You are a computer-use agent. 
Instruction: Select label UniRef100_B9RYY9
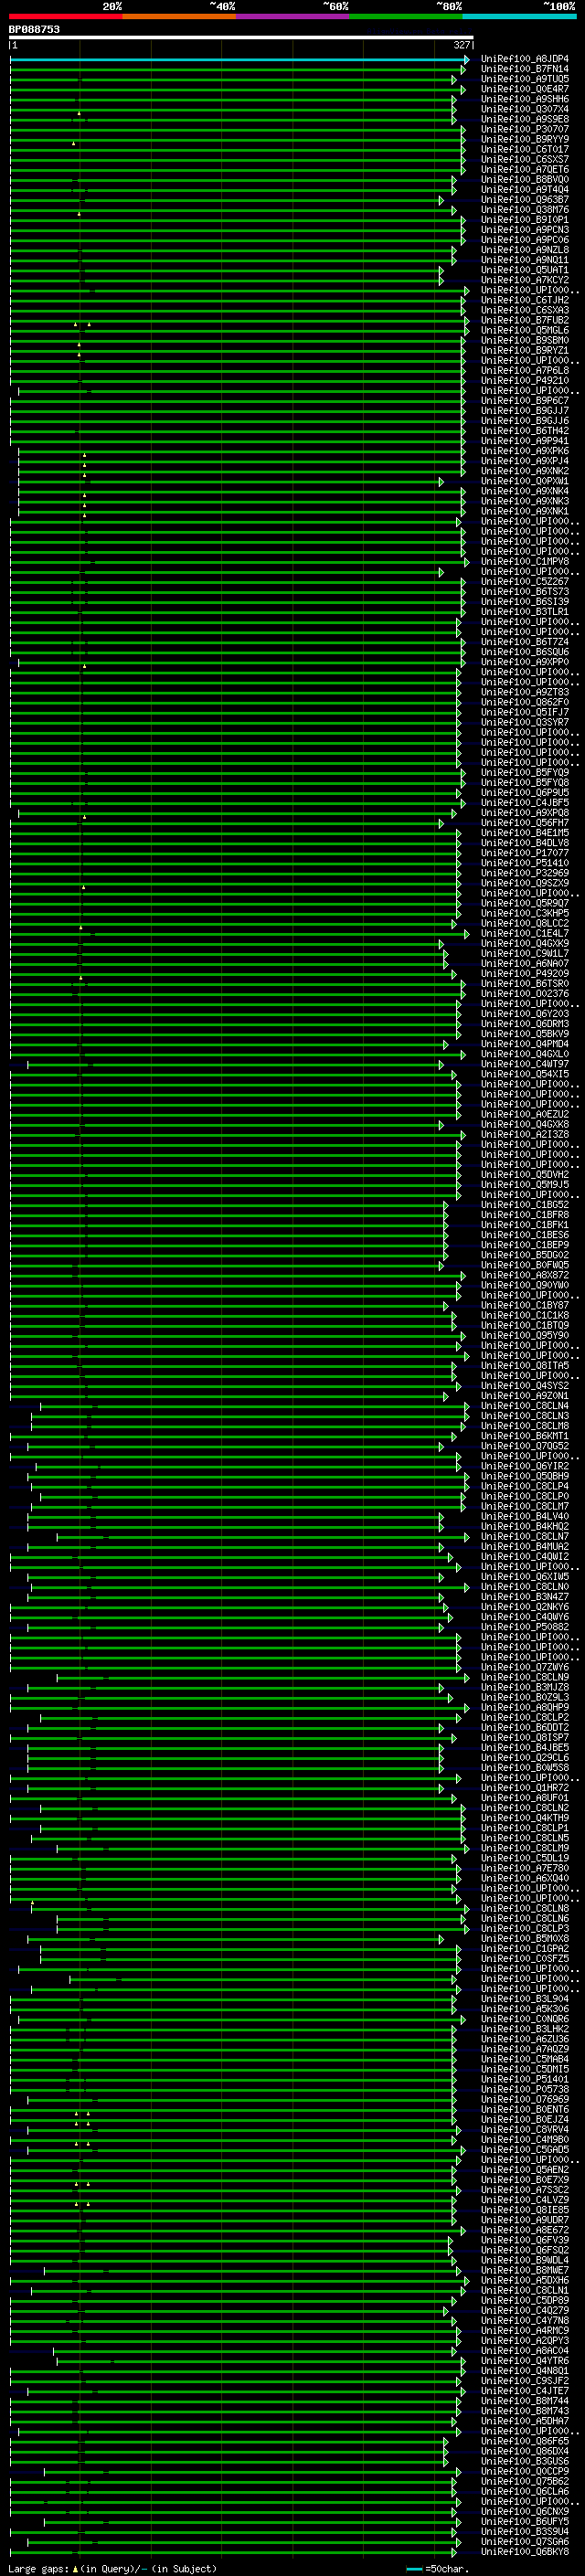pos(525,139)
